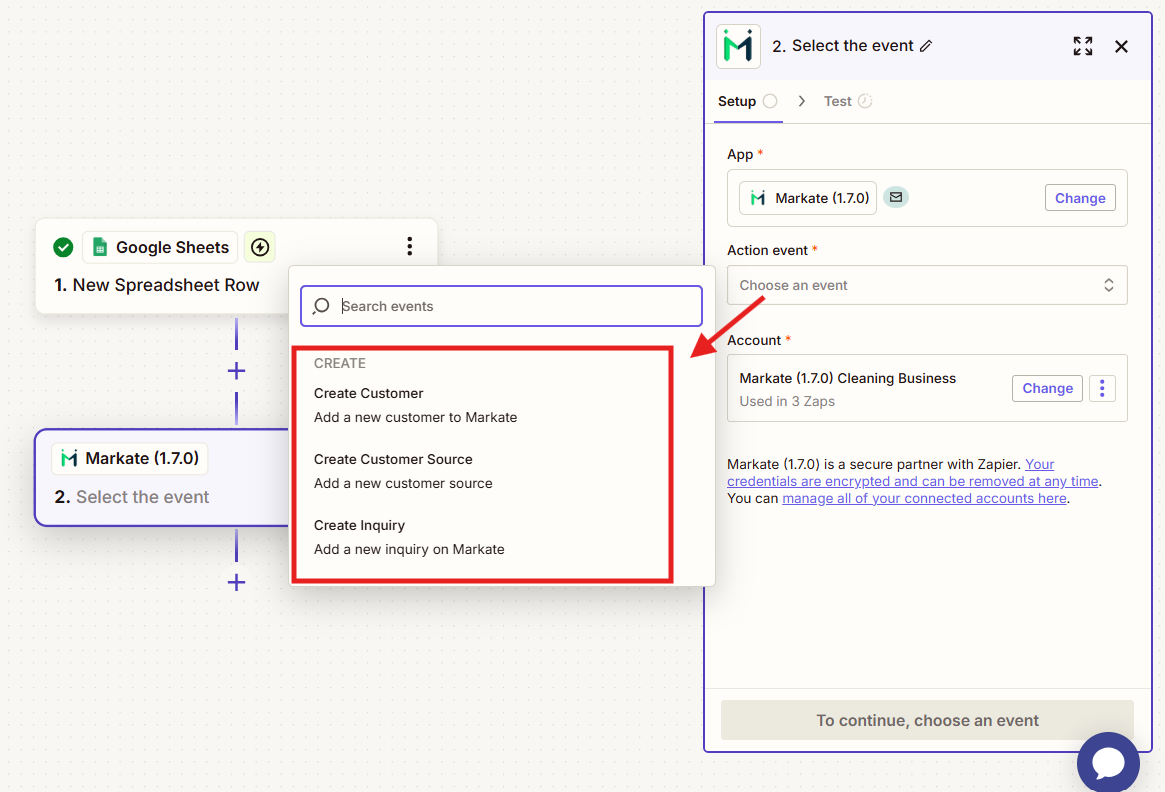Click the green check status on Google Sheets step

click(x=63, y=247)
